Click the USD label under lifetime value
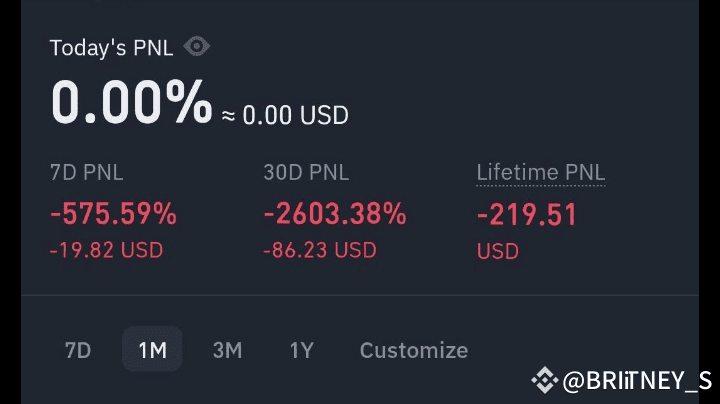This screenshot has width=720, height=404. (497, 250)
